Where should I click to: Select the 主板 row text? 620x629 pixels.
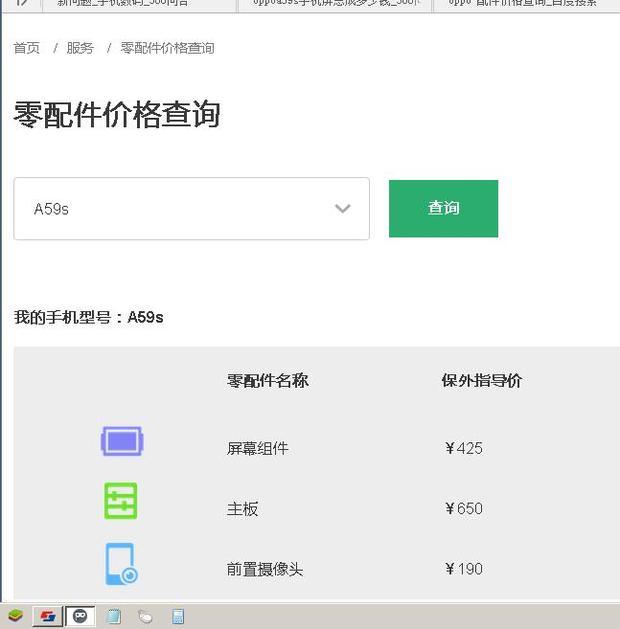(242, 509)
